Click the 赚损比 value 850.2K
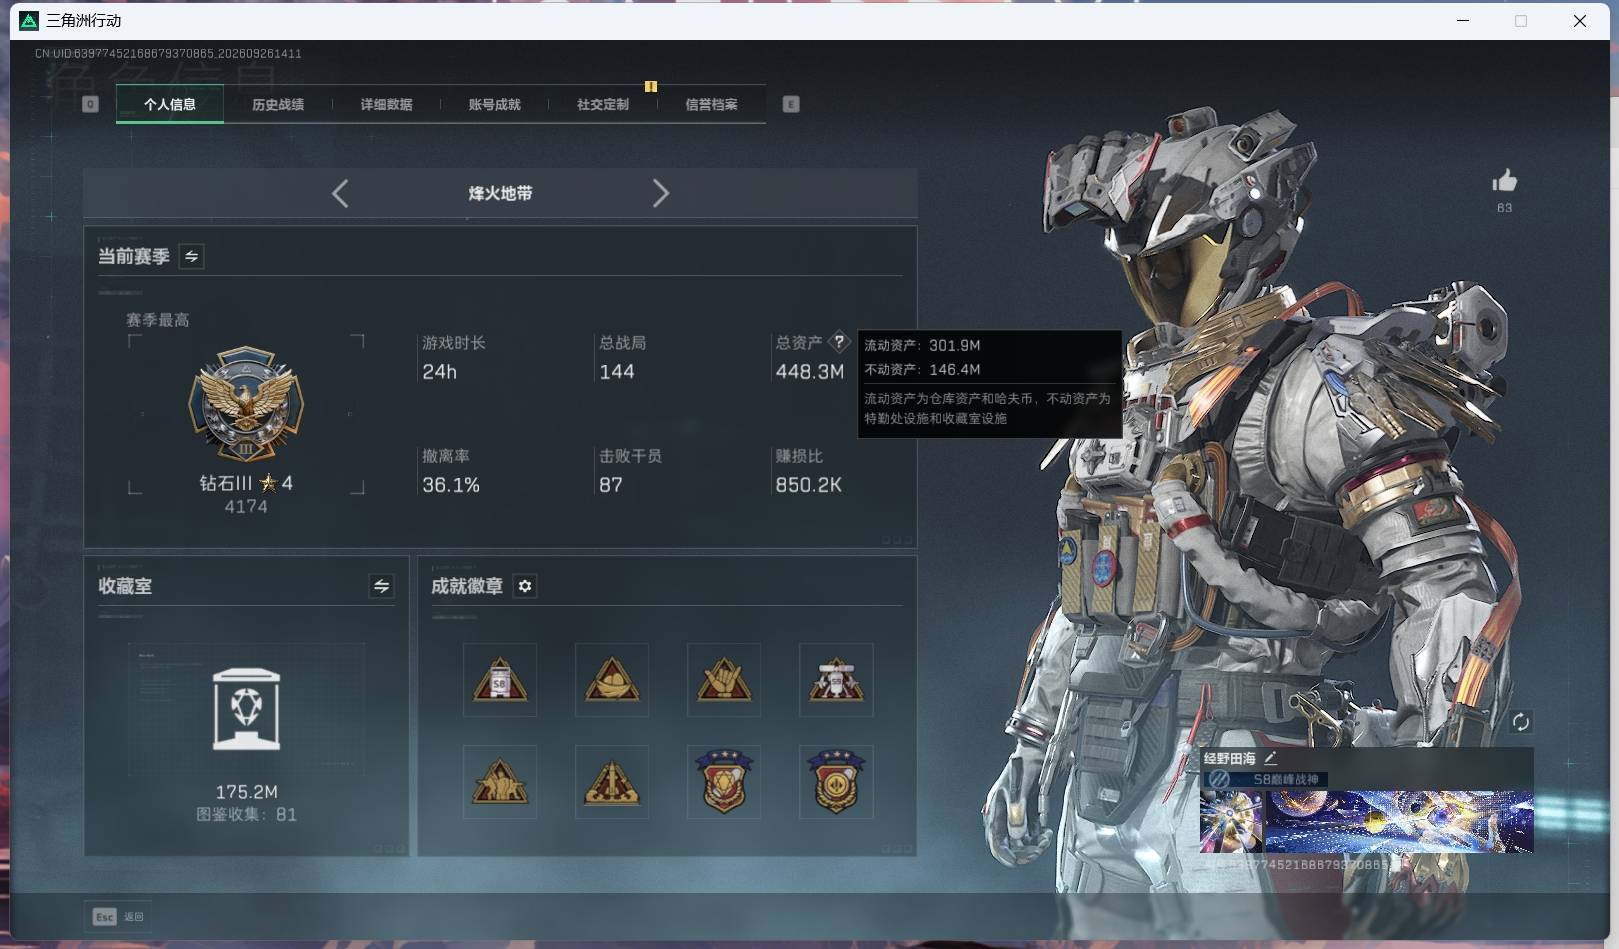Viewport: 1619px width, 949px height. coord(808,485)
